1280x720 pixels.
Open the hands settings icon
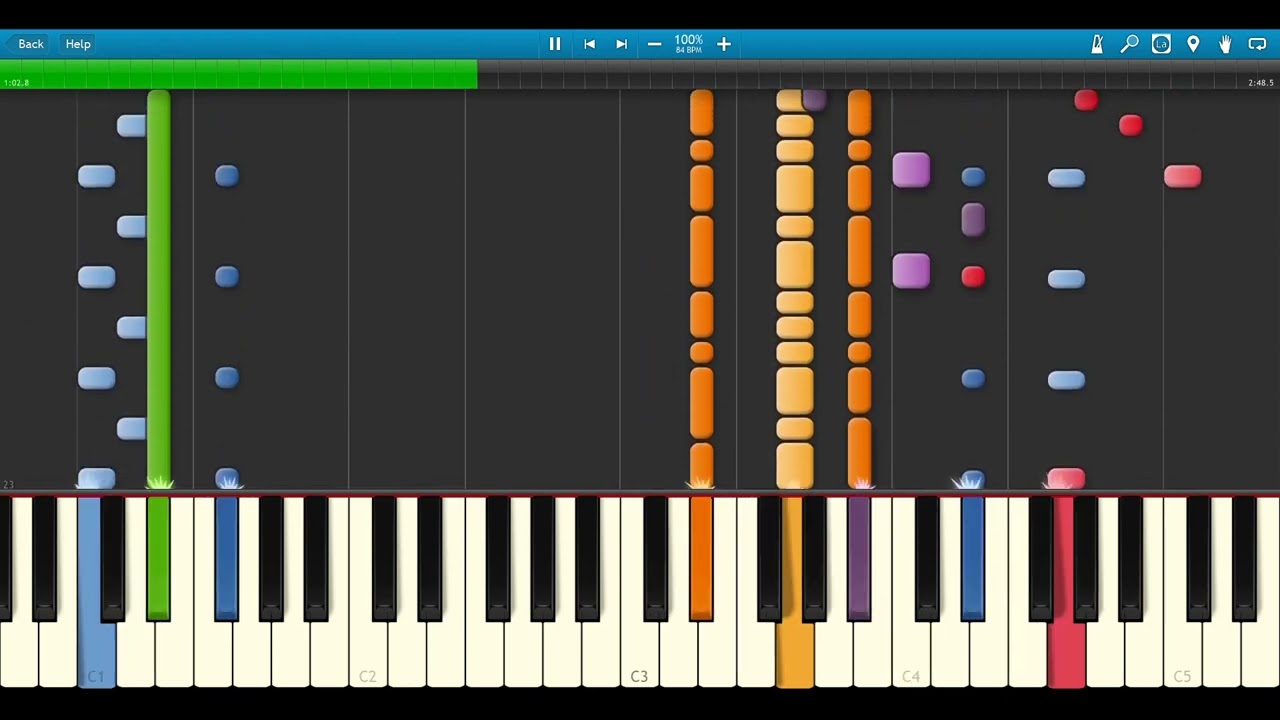[x=1225, y=44]
